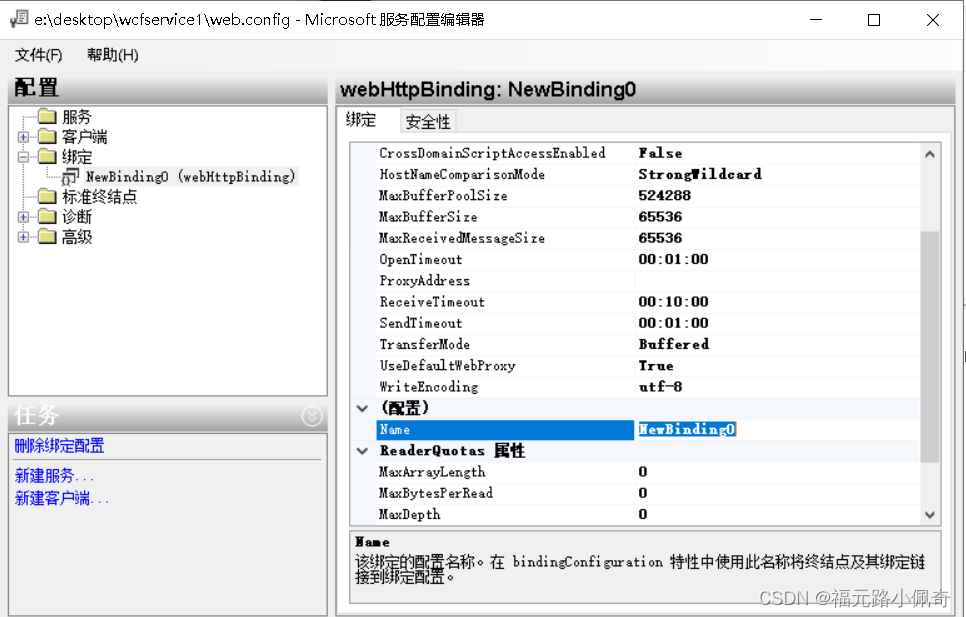
Task: Click the Name property label
Action: coord(394,430)
